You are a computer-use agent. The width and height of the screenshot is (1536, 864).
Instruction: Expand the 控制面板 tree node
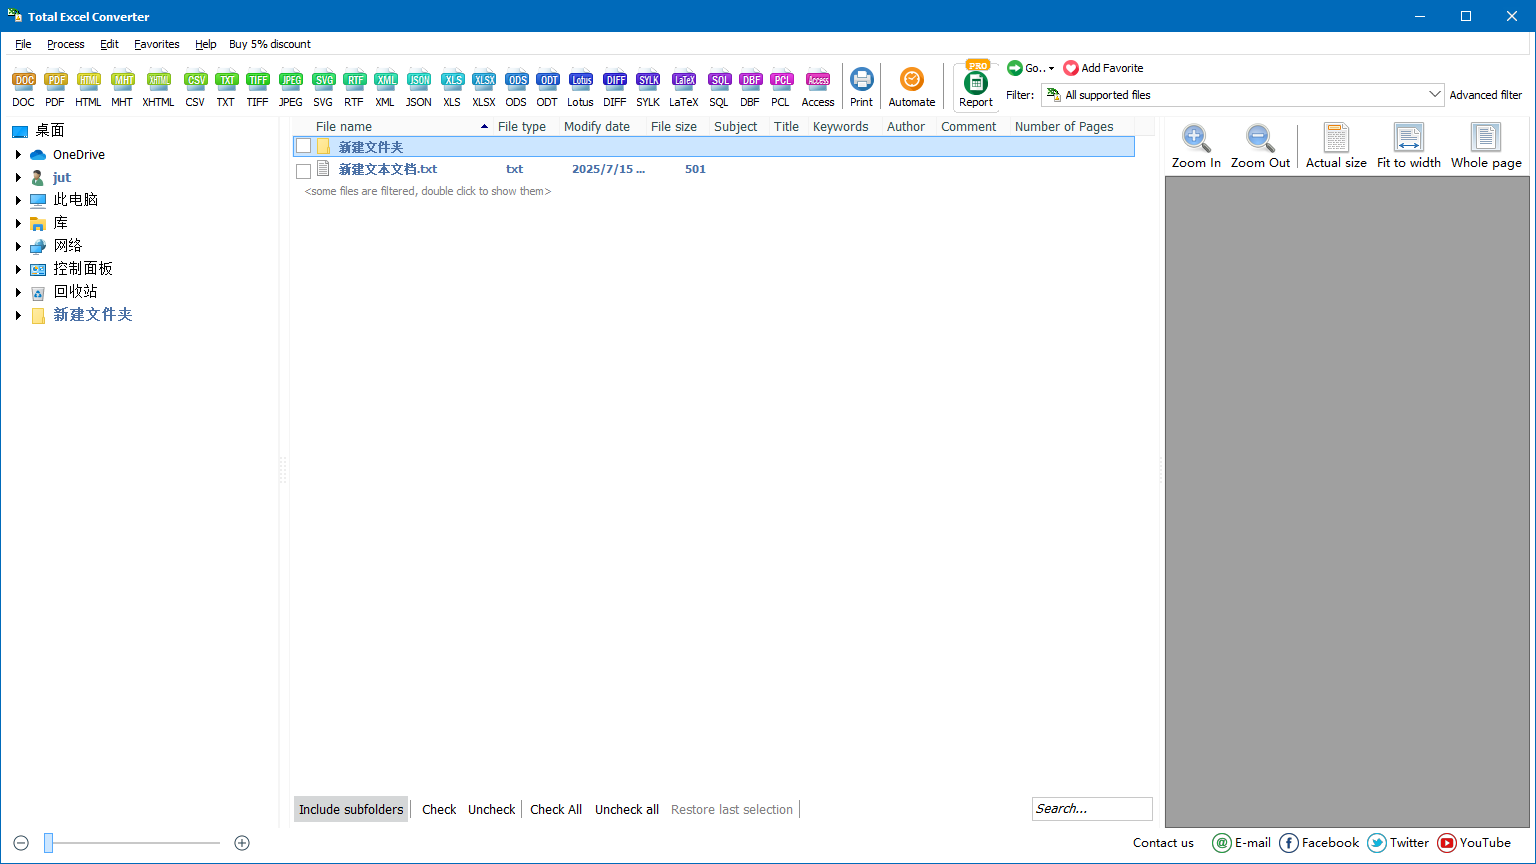[x=18, y=269]
